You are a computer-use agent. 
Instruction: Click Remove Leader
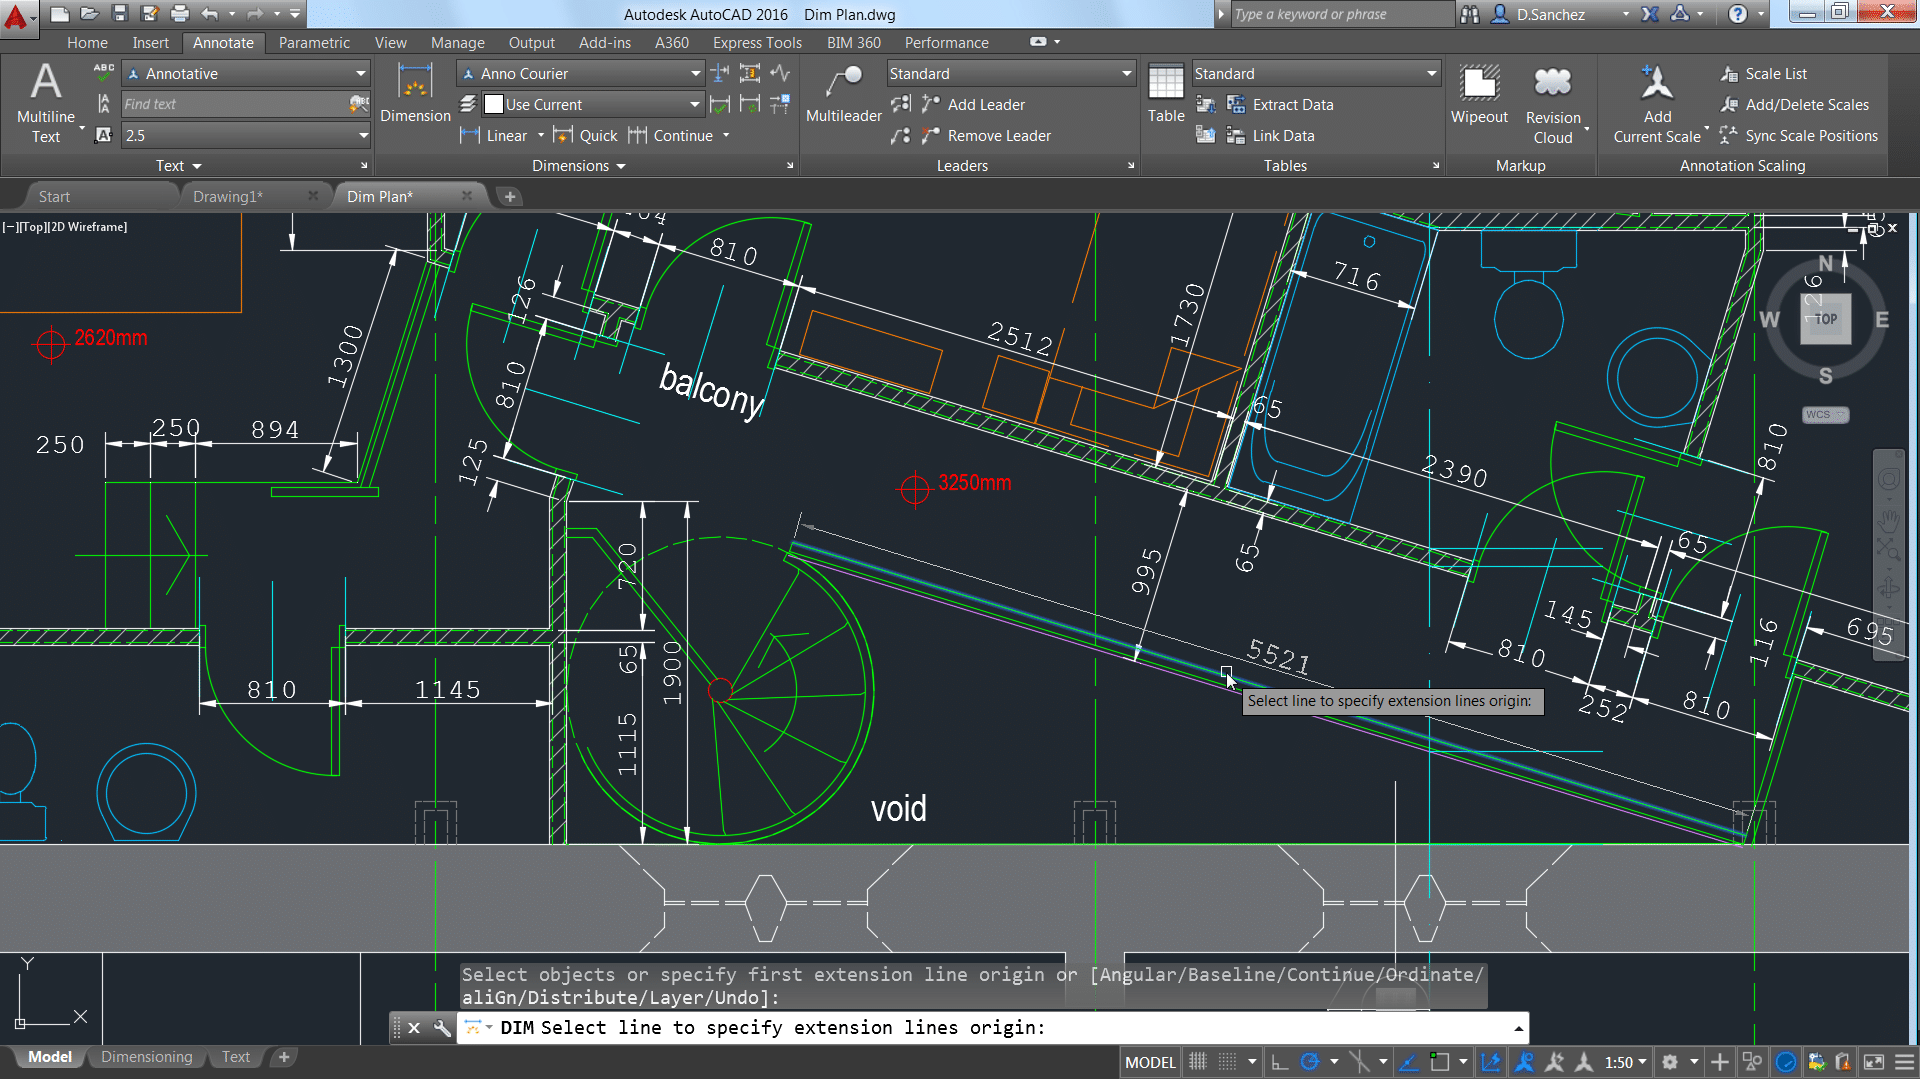click(x=986, y=135)
